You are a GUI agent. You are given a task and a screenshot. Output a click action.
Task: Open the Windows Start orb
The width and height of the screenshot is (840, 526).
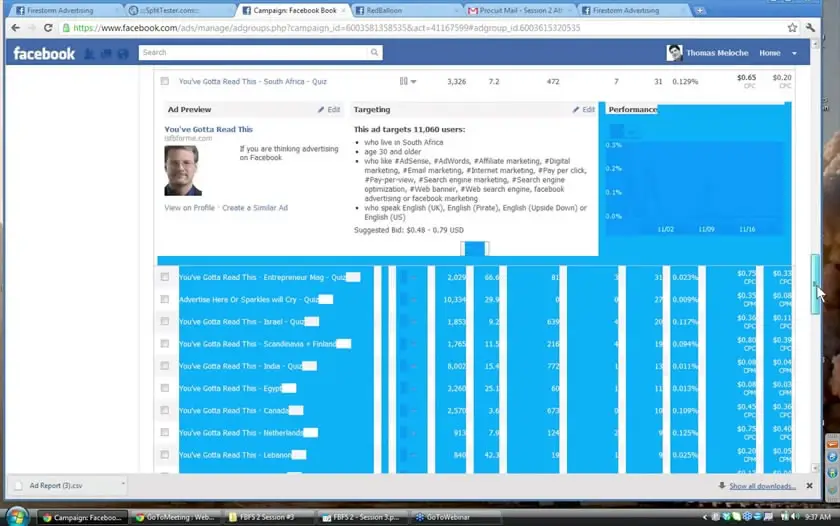coord(17,517)
